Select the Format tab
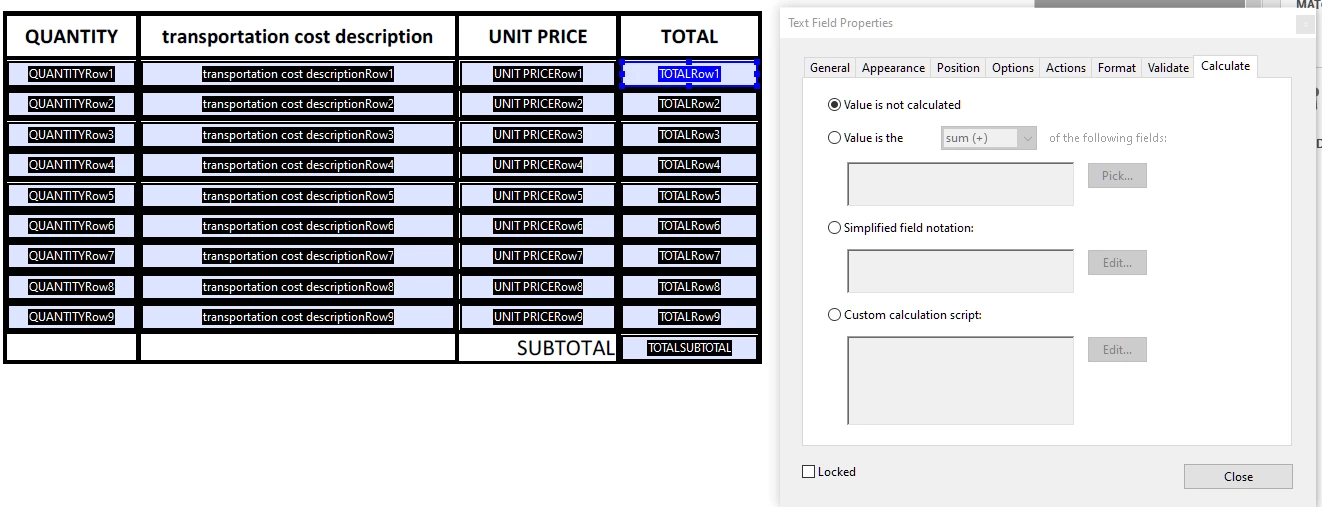Screen dimensions: 1322x507 pos(1116,68)
